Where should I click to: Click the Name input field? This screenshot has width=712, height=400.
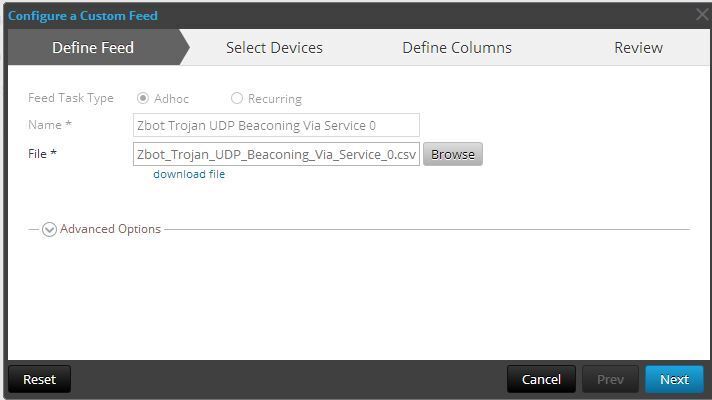(276, 126)
